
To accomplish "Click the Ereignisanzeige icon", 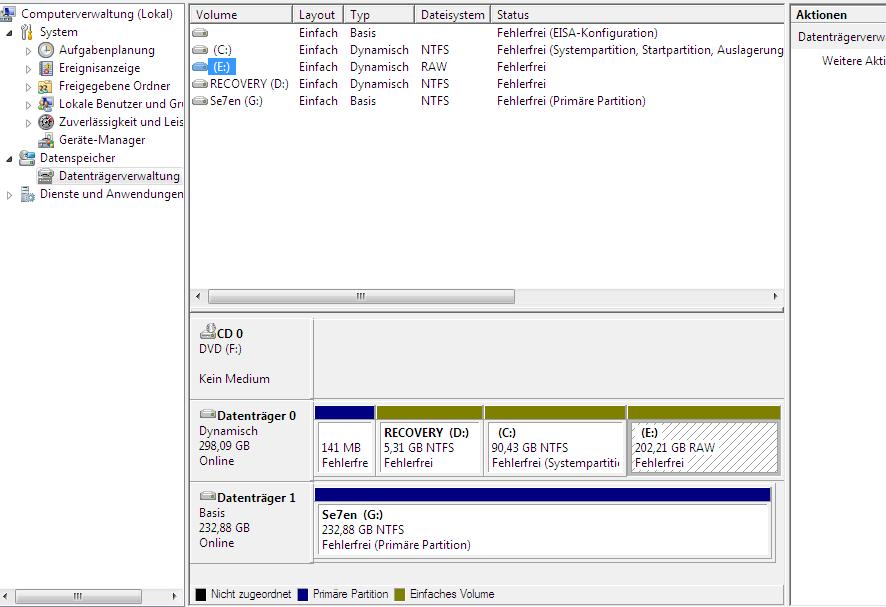I will coord(46,68).
